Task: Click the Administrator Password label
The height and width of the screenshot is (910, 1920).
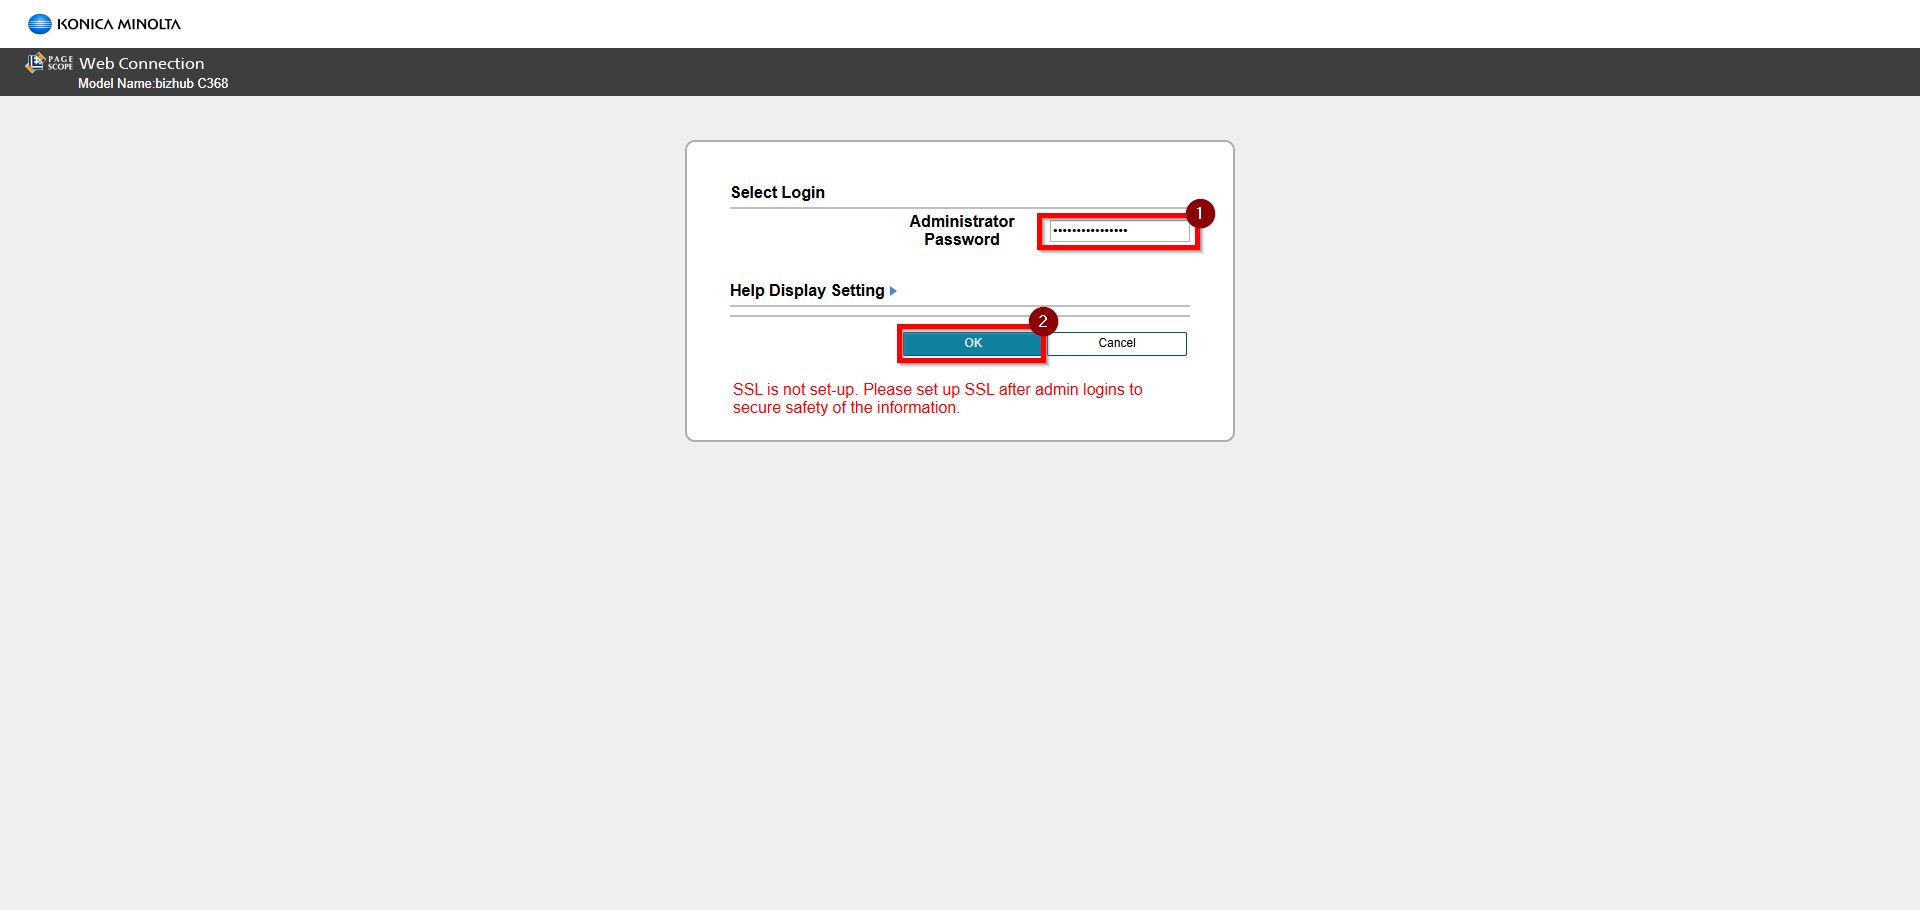Action: (961, 230)
